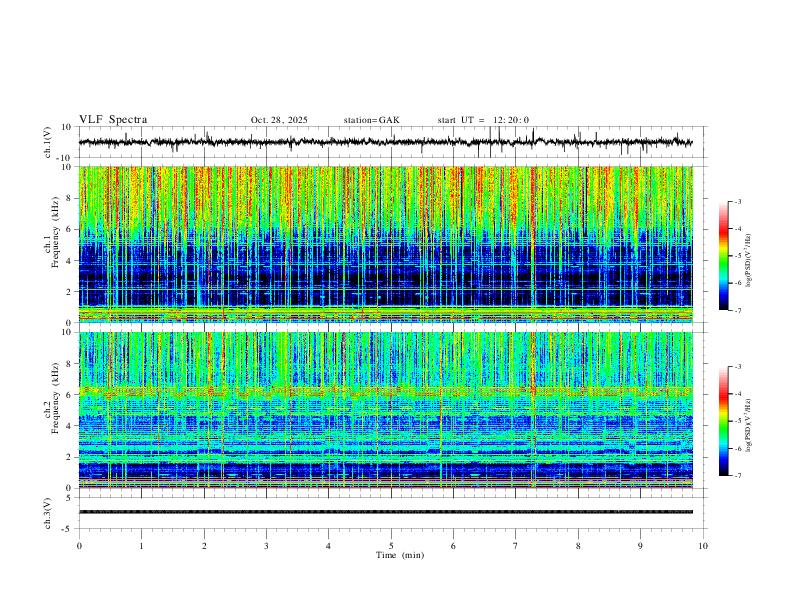The image size is (792, 612).
Task: Click the ch.2 spectrogram color scale bar
Action: [x=723, y=421]
